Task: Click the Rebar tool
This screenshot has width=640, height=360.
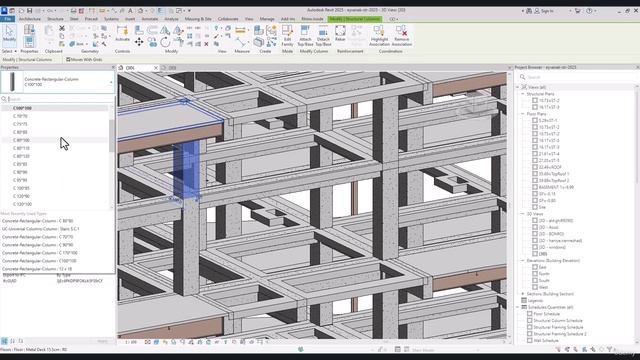Action: point(340,33)
